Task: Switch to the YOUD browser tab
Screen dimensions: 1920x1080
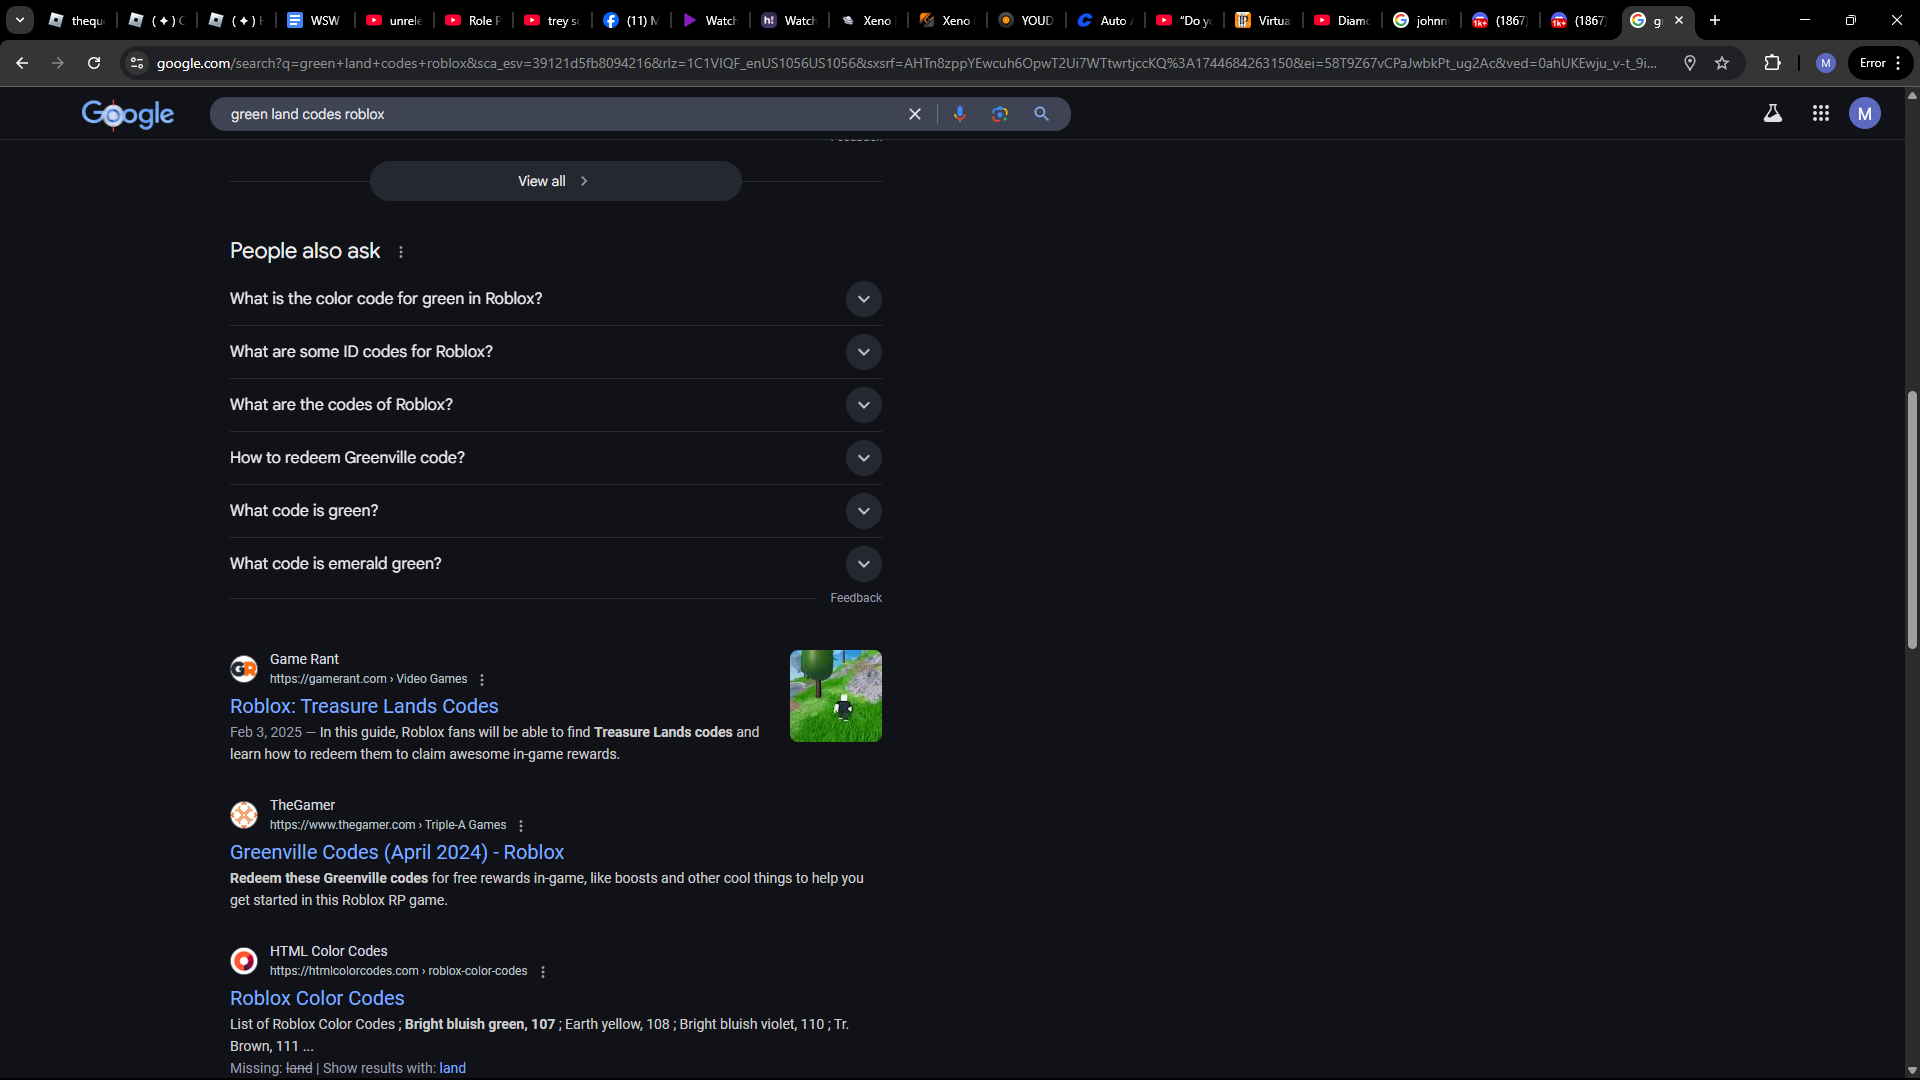Action: coord(1026,20)
